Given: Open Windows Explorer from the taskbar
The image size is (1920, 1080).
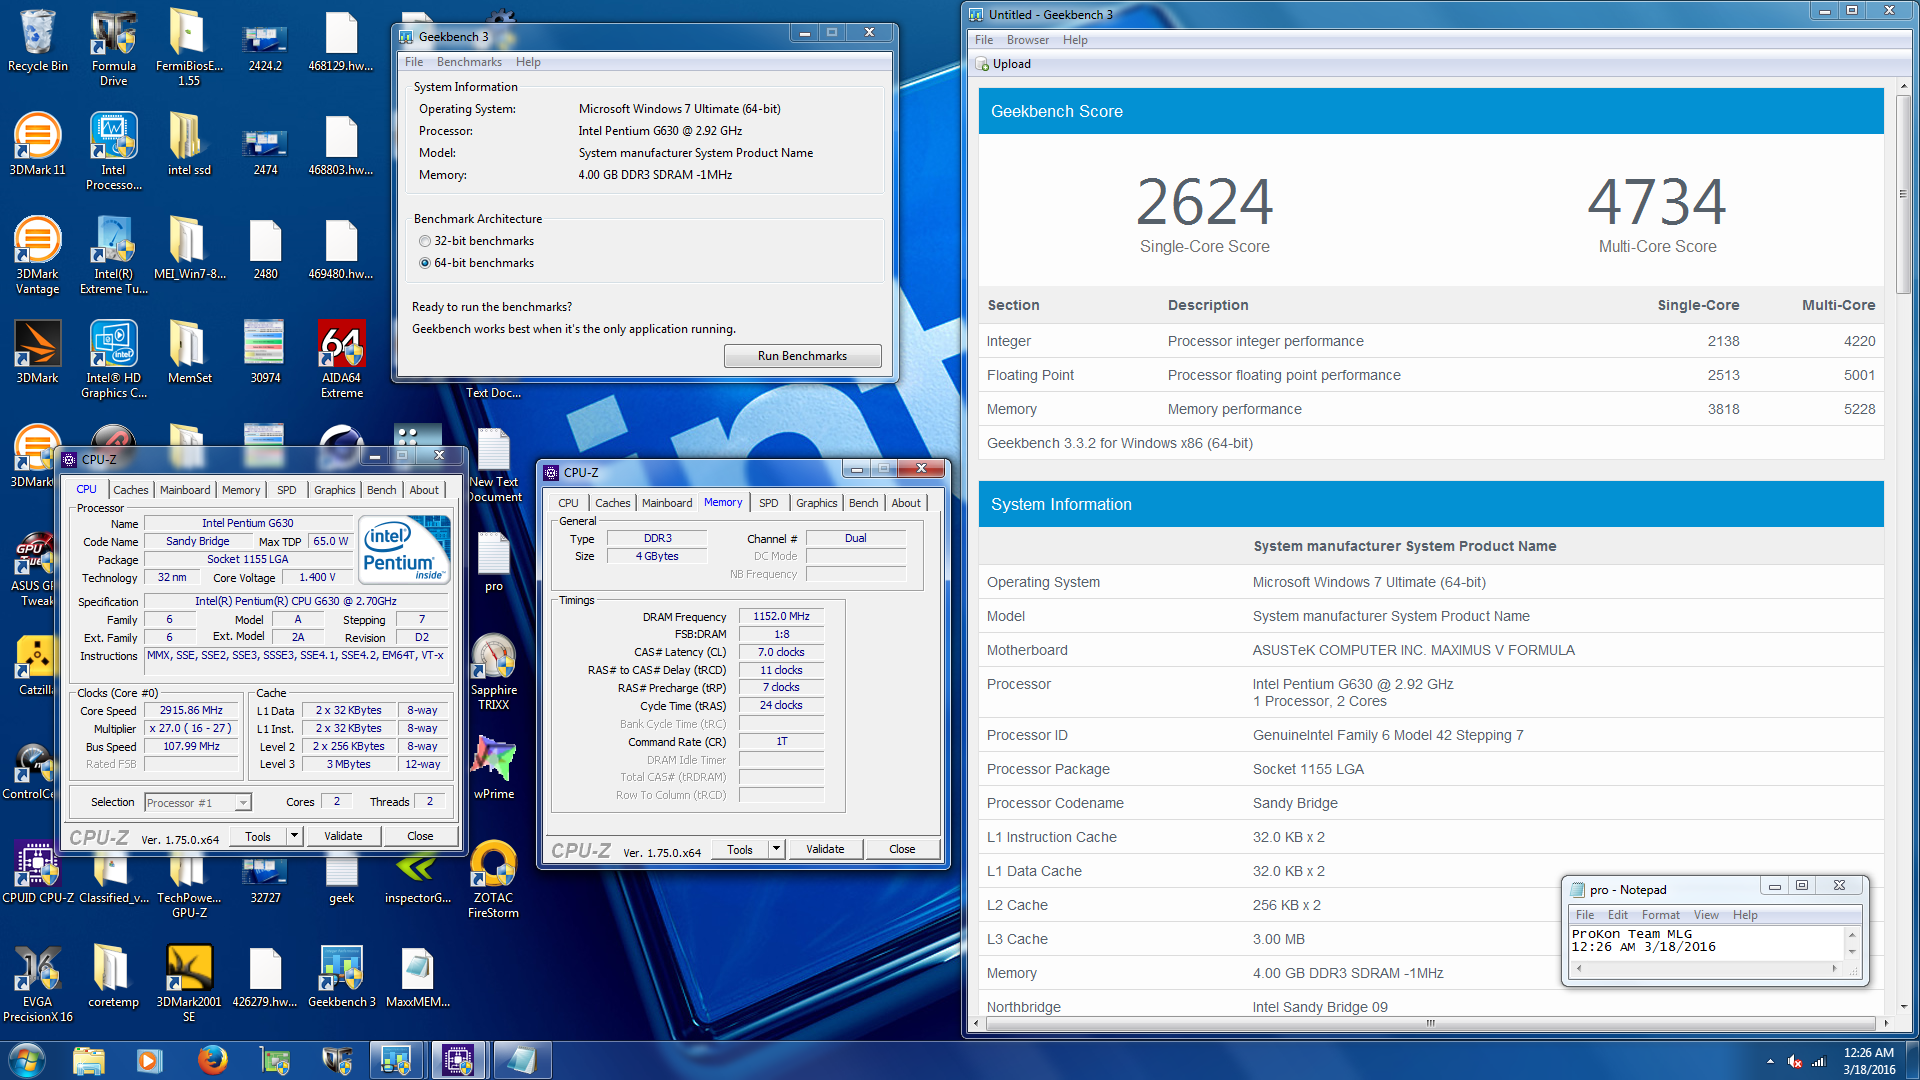Looking at the screenshot, I should (x=88, y=1060).
